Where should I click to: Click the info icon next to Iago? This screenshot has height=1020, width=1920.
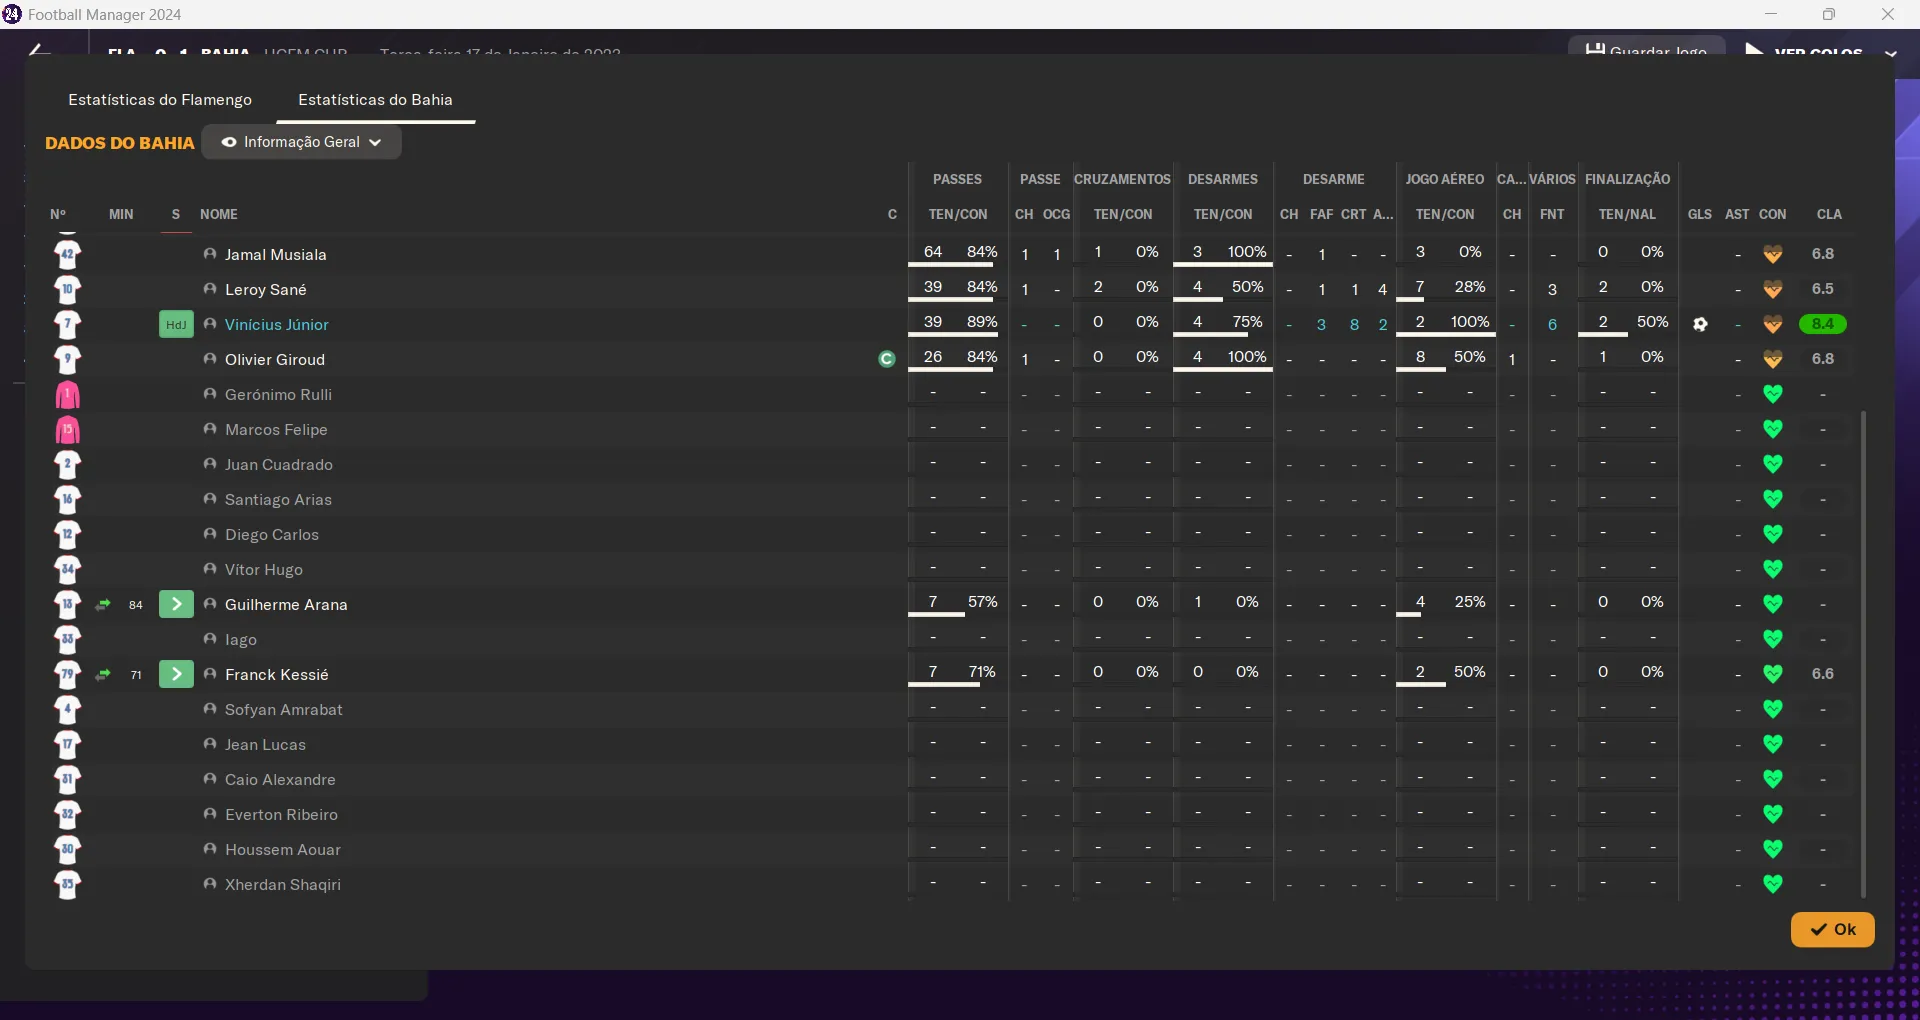(210, 639)
